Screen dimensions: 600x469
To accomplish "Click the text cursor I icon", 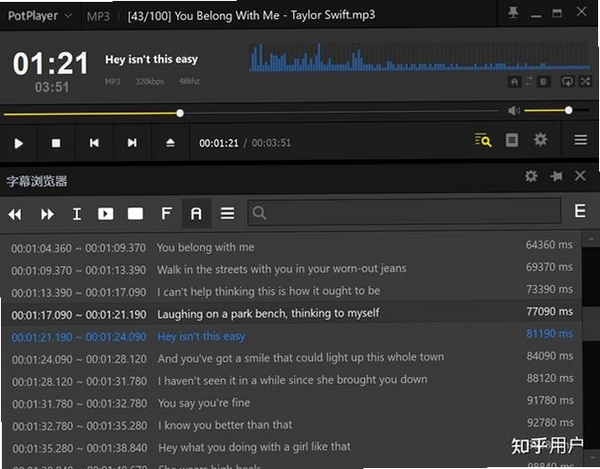I will tap(77, 214).
